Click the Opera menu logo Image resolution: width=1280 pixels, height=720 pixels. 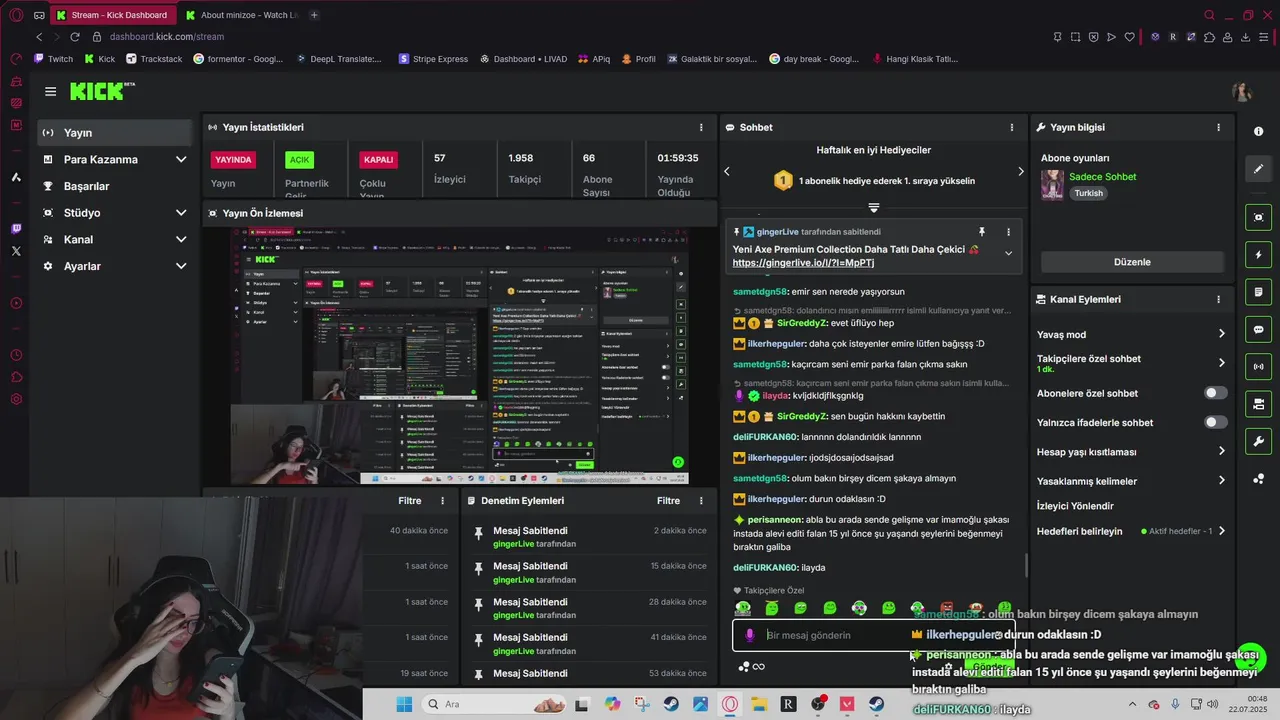pyautogui.click(x=14, y=15)
